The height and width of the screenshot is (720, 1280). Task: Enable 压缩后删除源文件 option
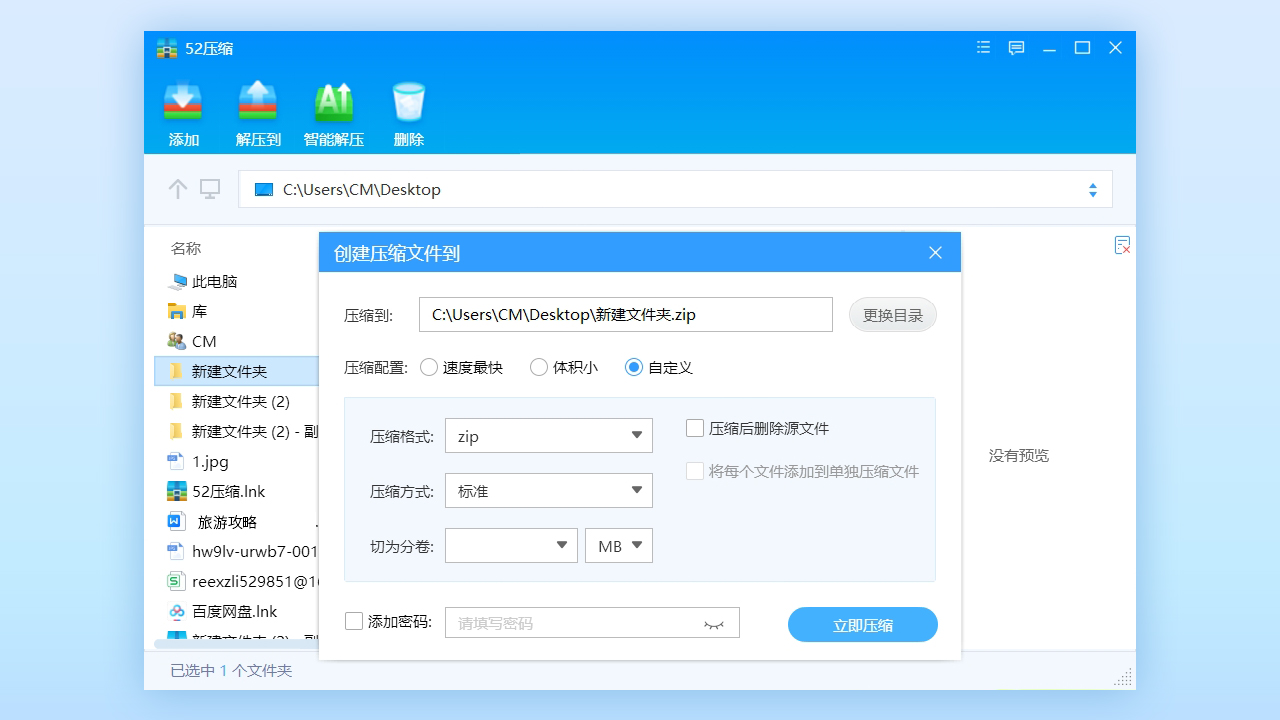coord(695,428)
